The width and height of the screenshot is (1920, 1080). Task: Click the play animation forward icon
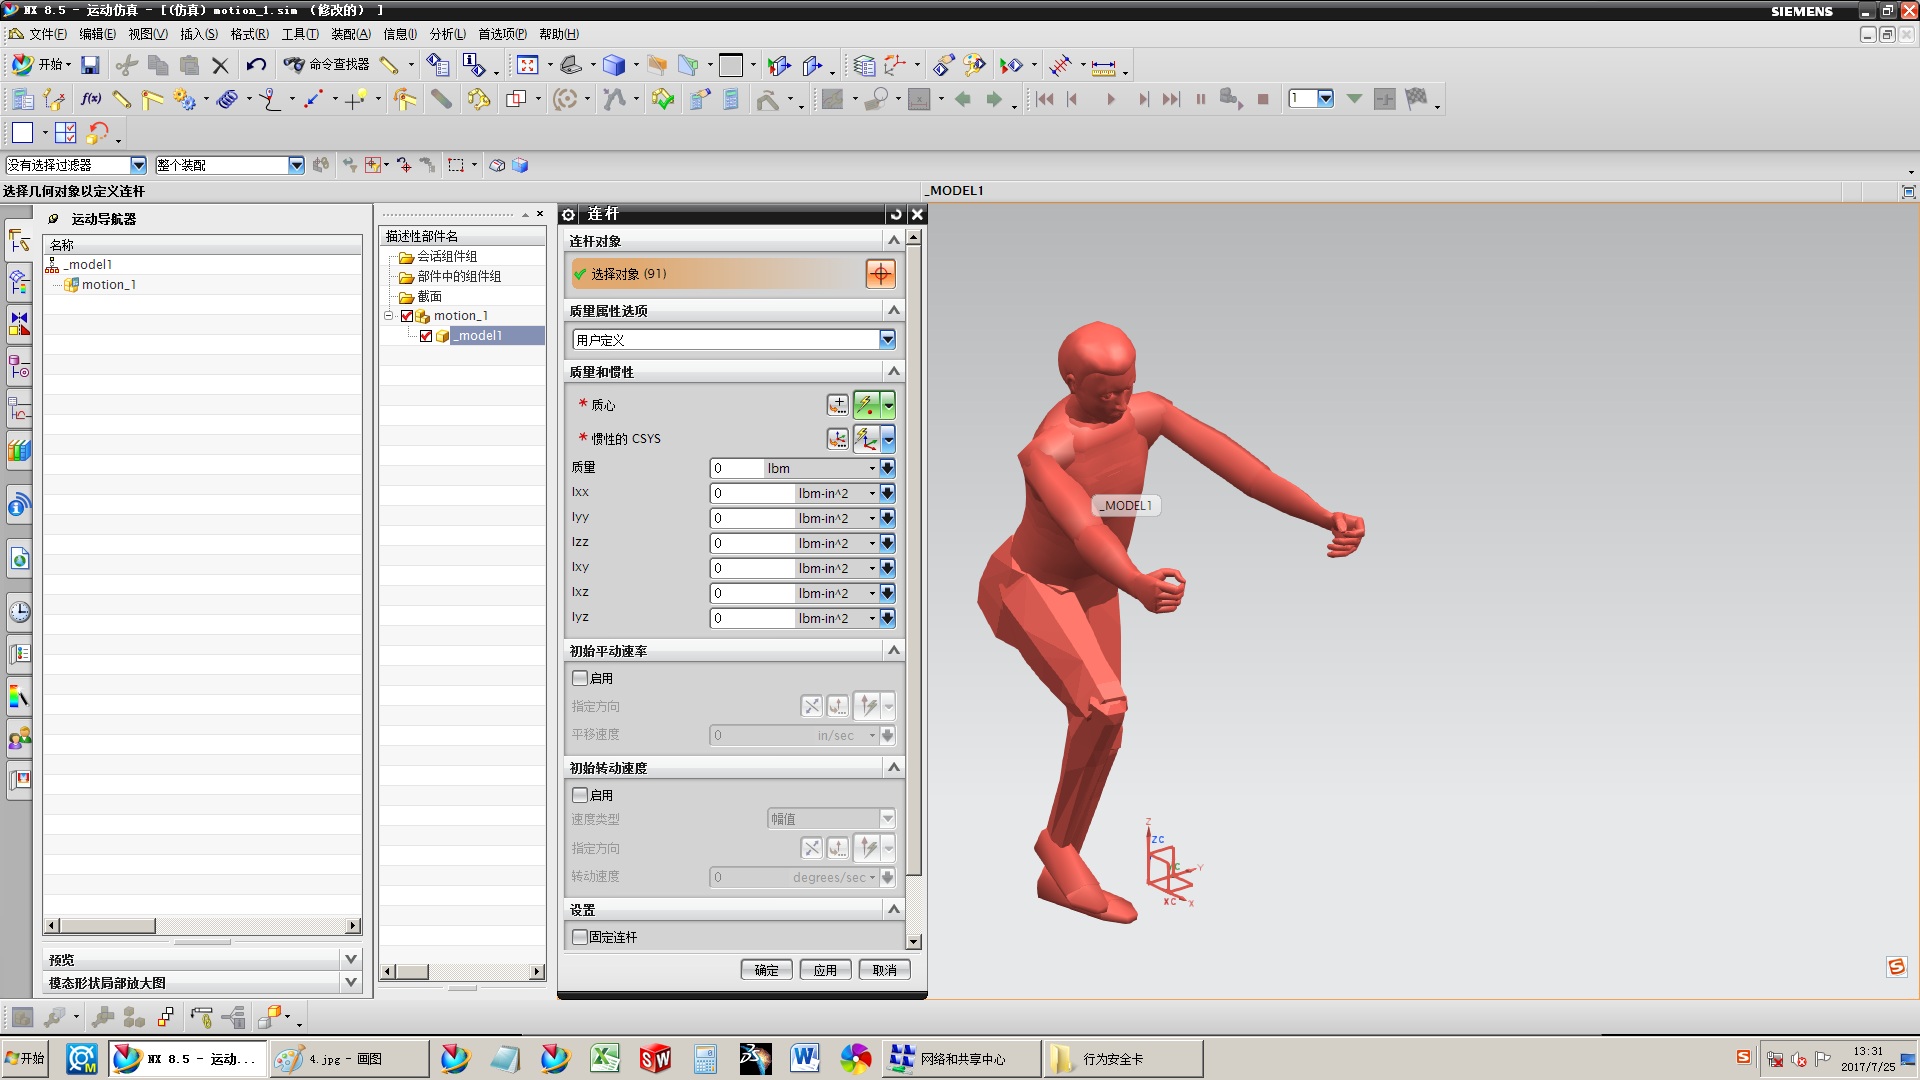point(1110,99)
